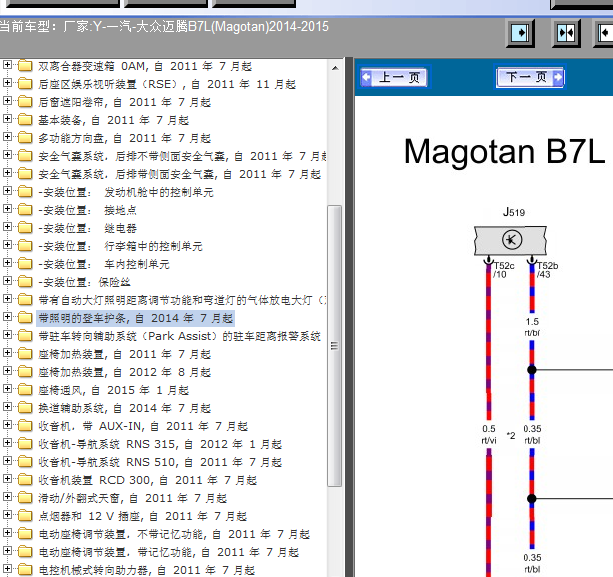This screenshot has height=577, width=613.
Task: Expand the 多功能方向盘 tree node
Action: coord(7,136)
